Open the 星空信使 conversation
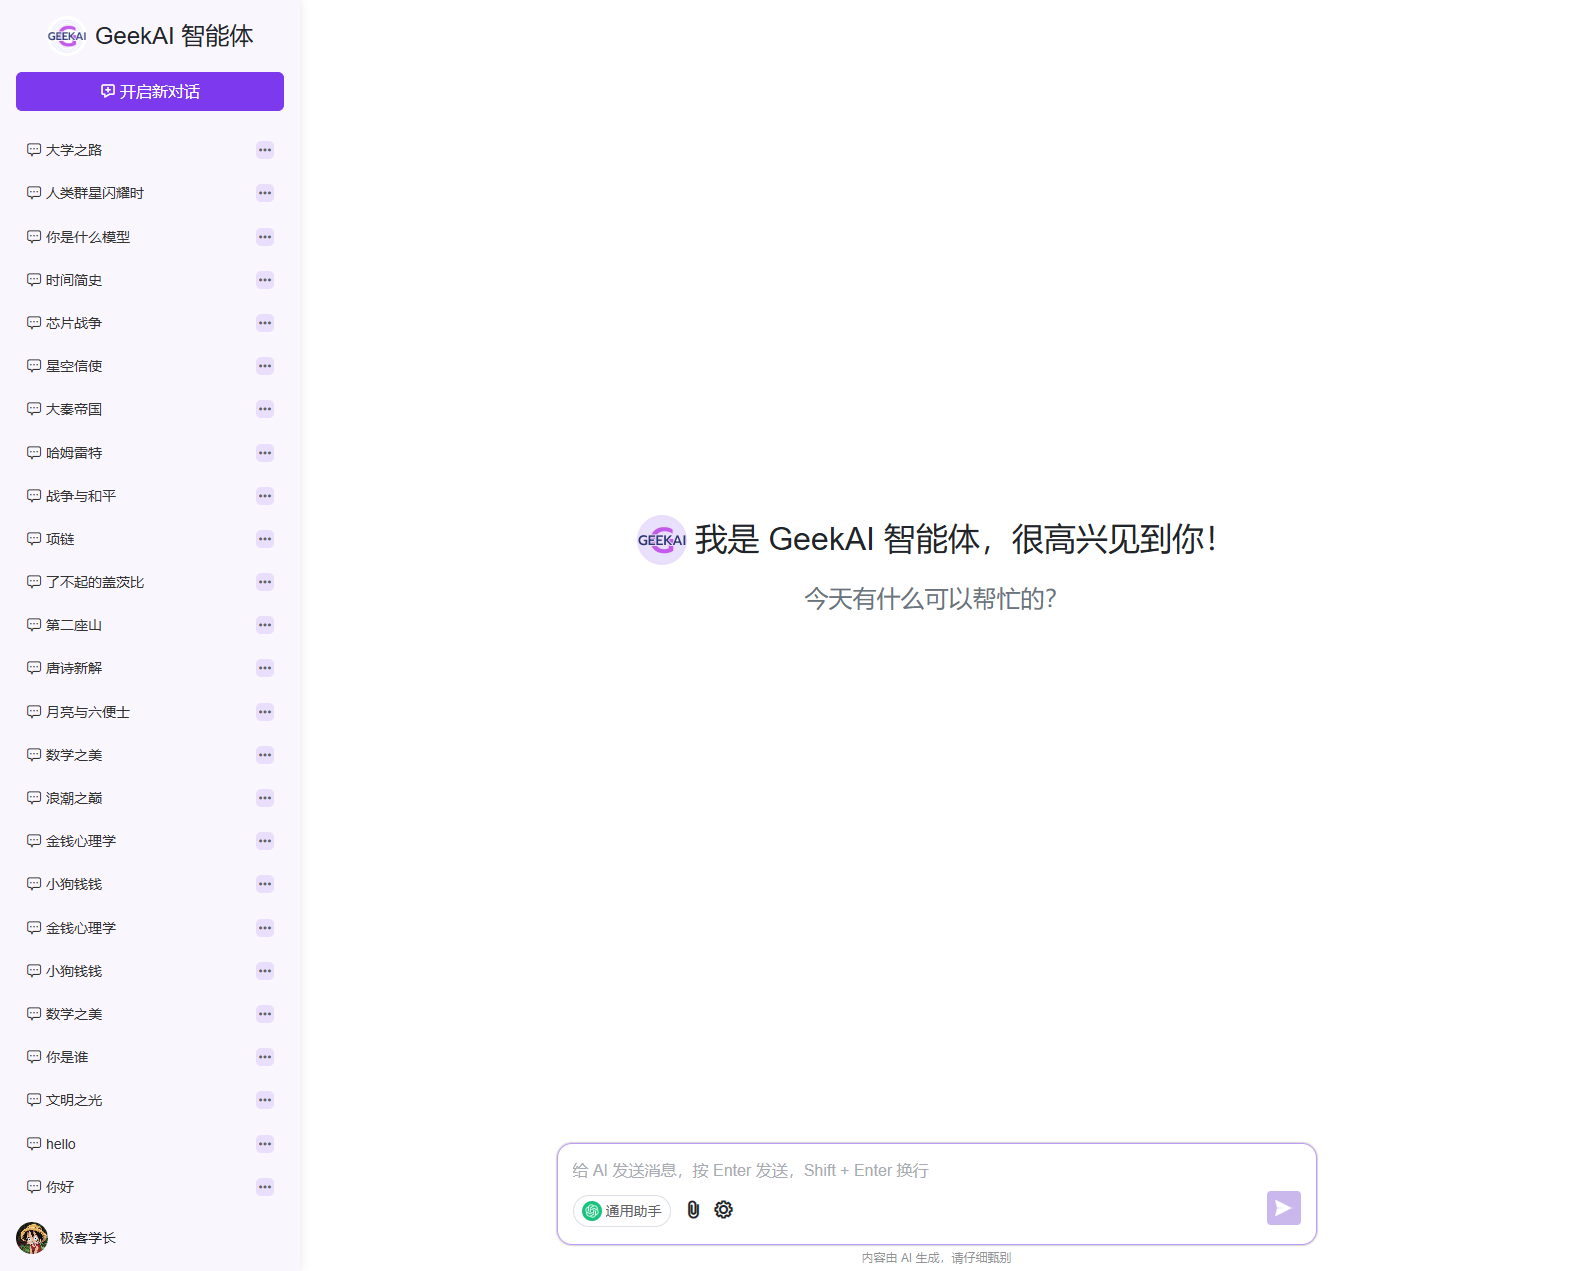Image resolution: width=1573 pixels, height=1271 pixels. click(150, 366)
